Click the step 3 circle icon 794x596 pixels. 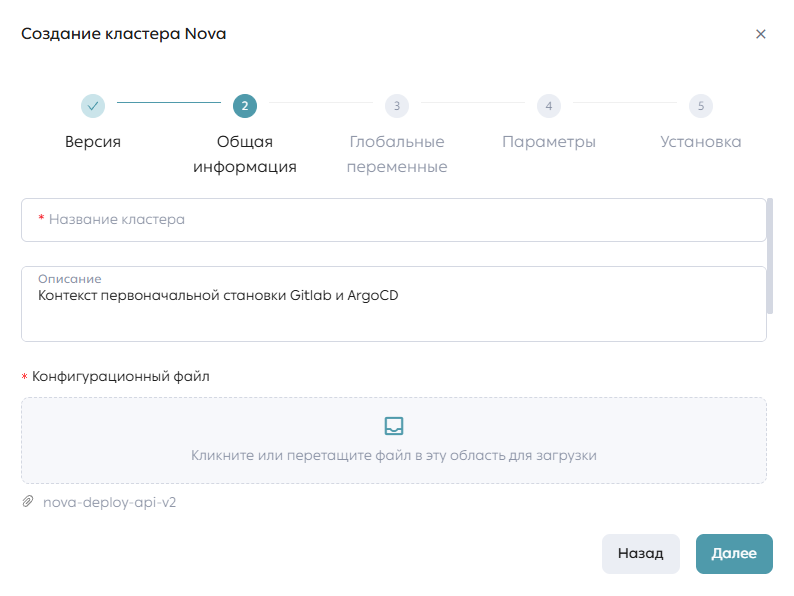point(396,106)
